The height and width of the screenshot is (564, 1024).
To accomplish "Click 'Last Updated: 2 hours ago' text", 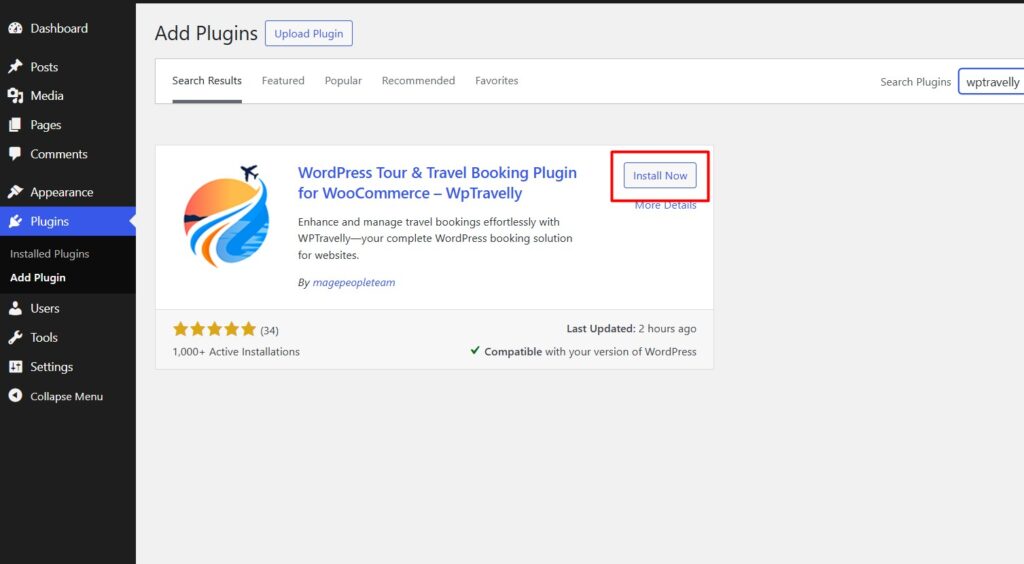I will pos(632,329).
